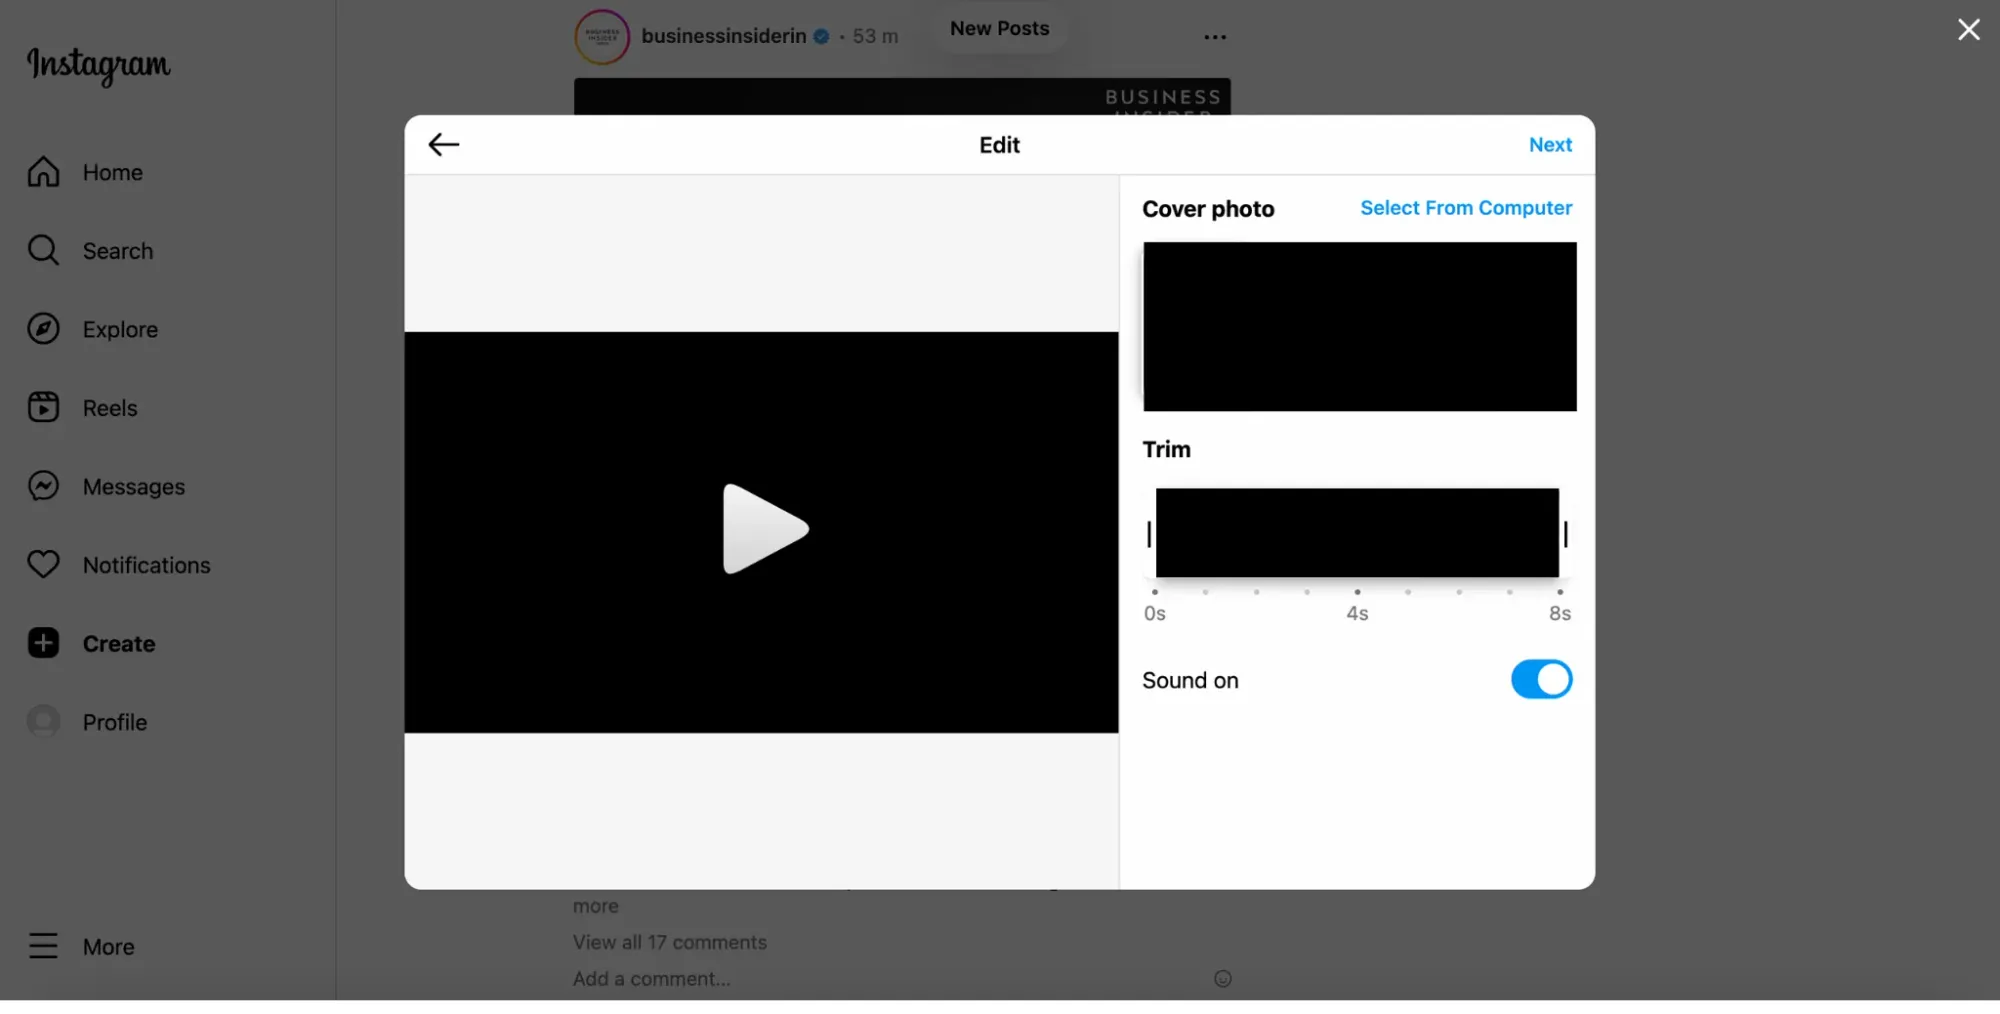The height and width of the screenshot is (1014, 2000).
Task: Open the Profile avatar icon
Action: click(43, 721)
